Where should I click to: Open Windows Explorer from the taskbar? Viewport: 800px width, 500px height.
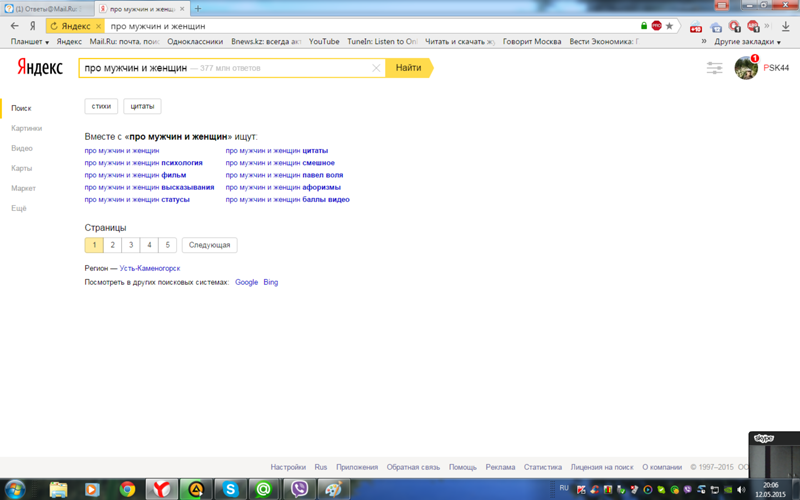pos(58,490)
